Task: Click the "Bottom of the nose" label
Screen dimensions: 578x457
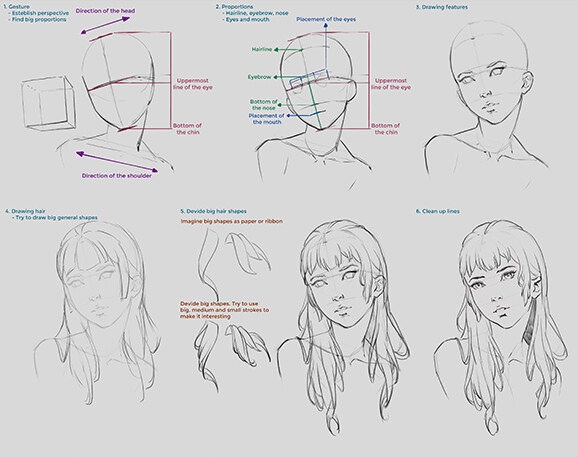Action: click(264, 105)
